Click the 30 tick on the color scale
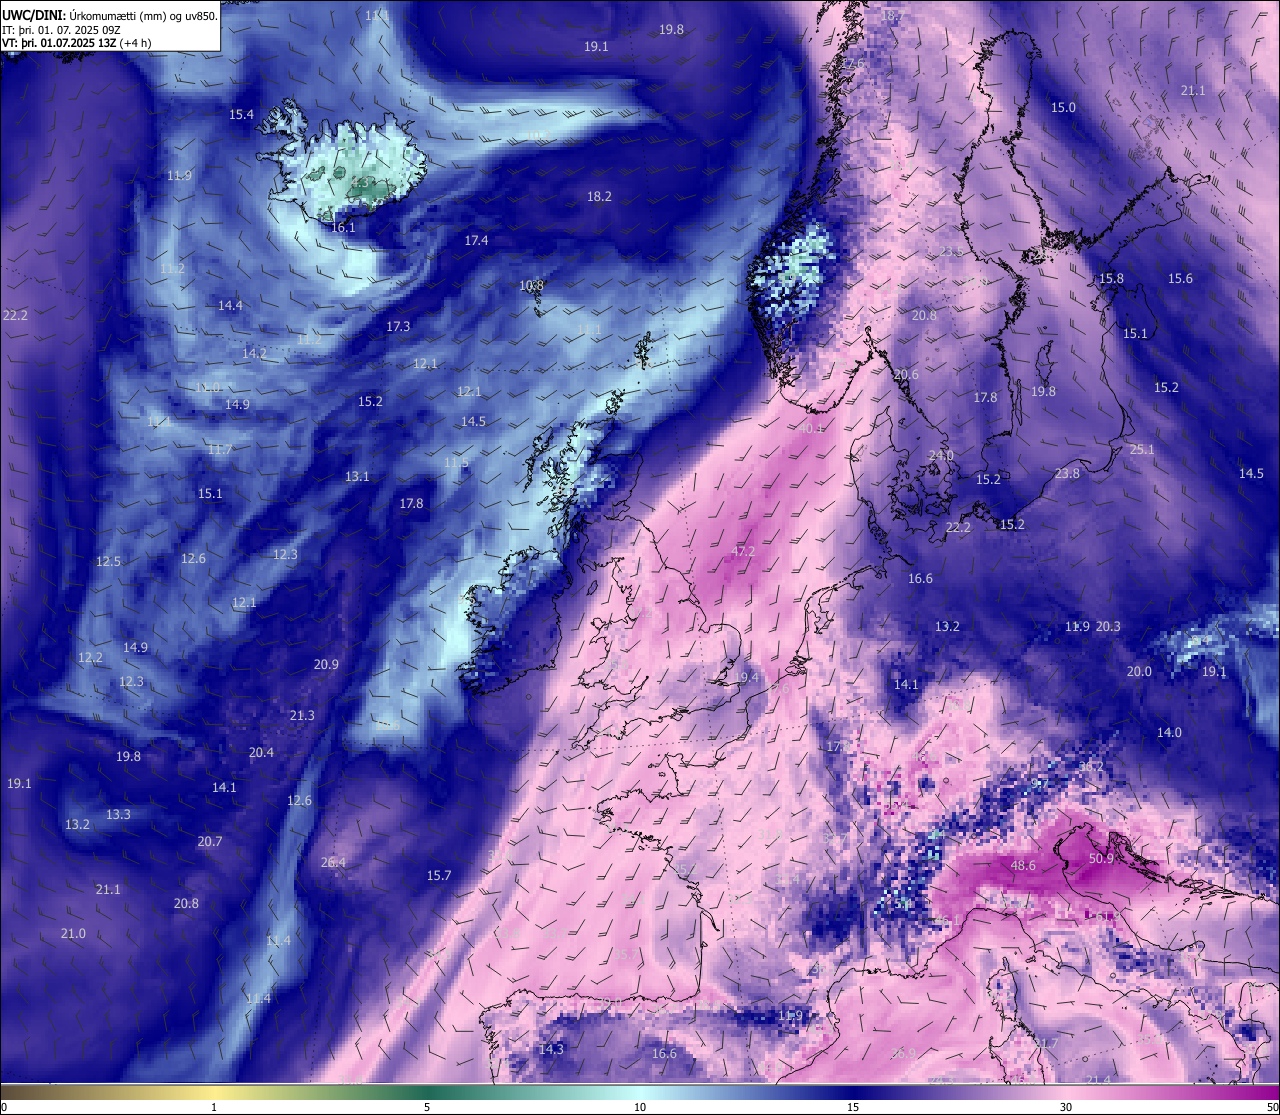The height and width of the screenshot is (1115, 1280). click(x=1066, y=1107)
